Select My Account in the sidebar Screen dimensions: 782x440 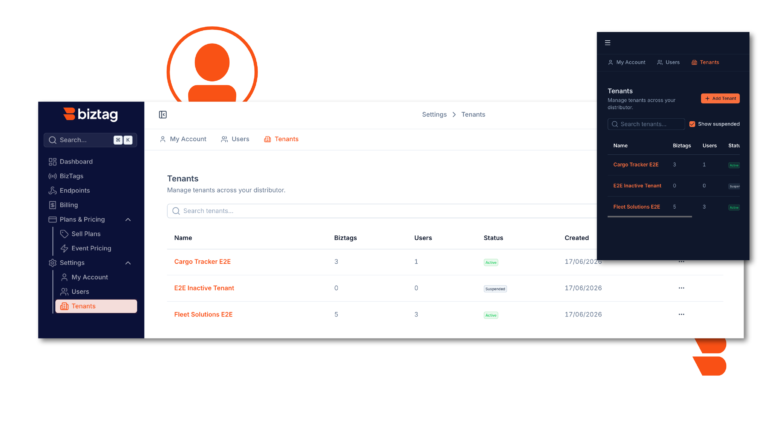click(89, 277)
